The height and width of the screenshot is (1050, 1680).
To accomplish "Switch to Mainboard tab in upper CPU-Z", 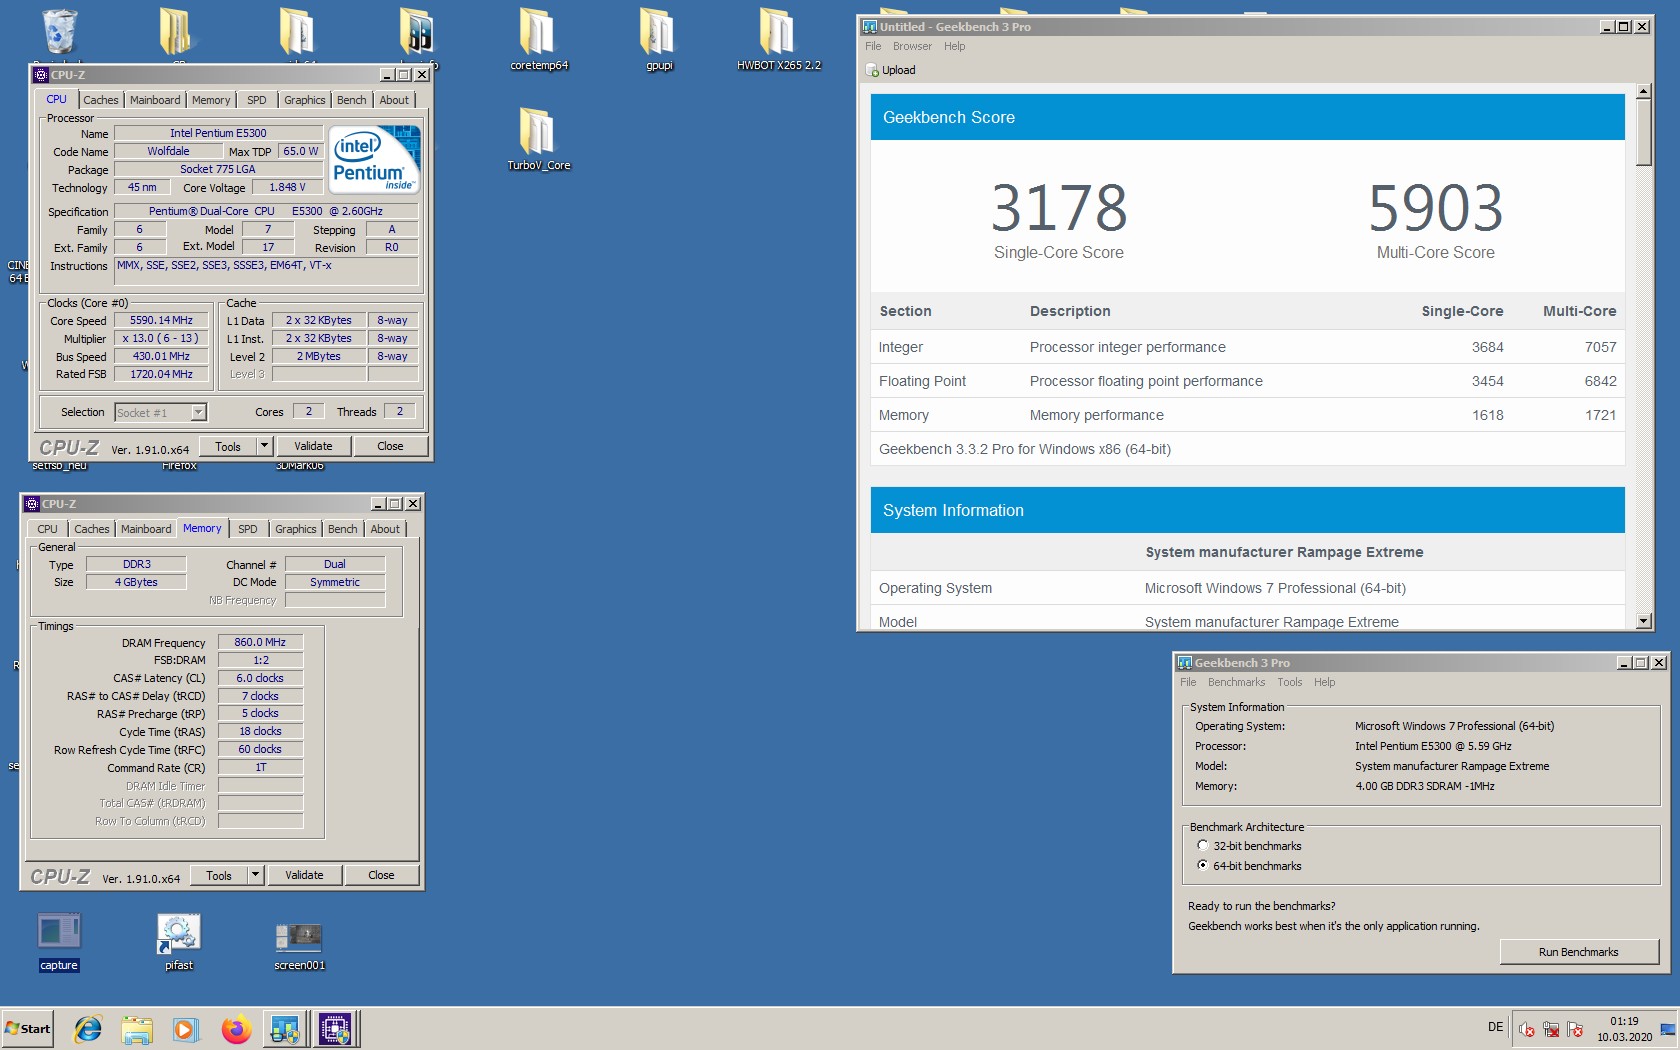I will point(155,100).
